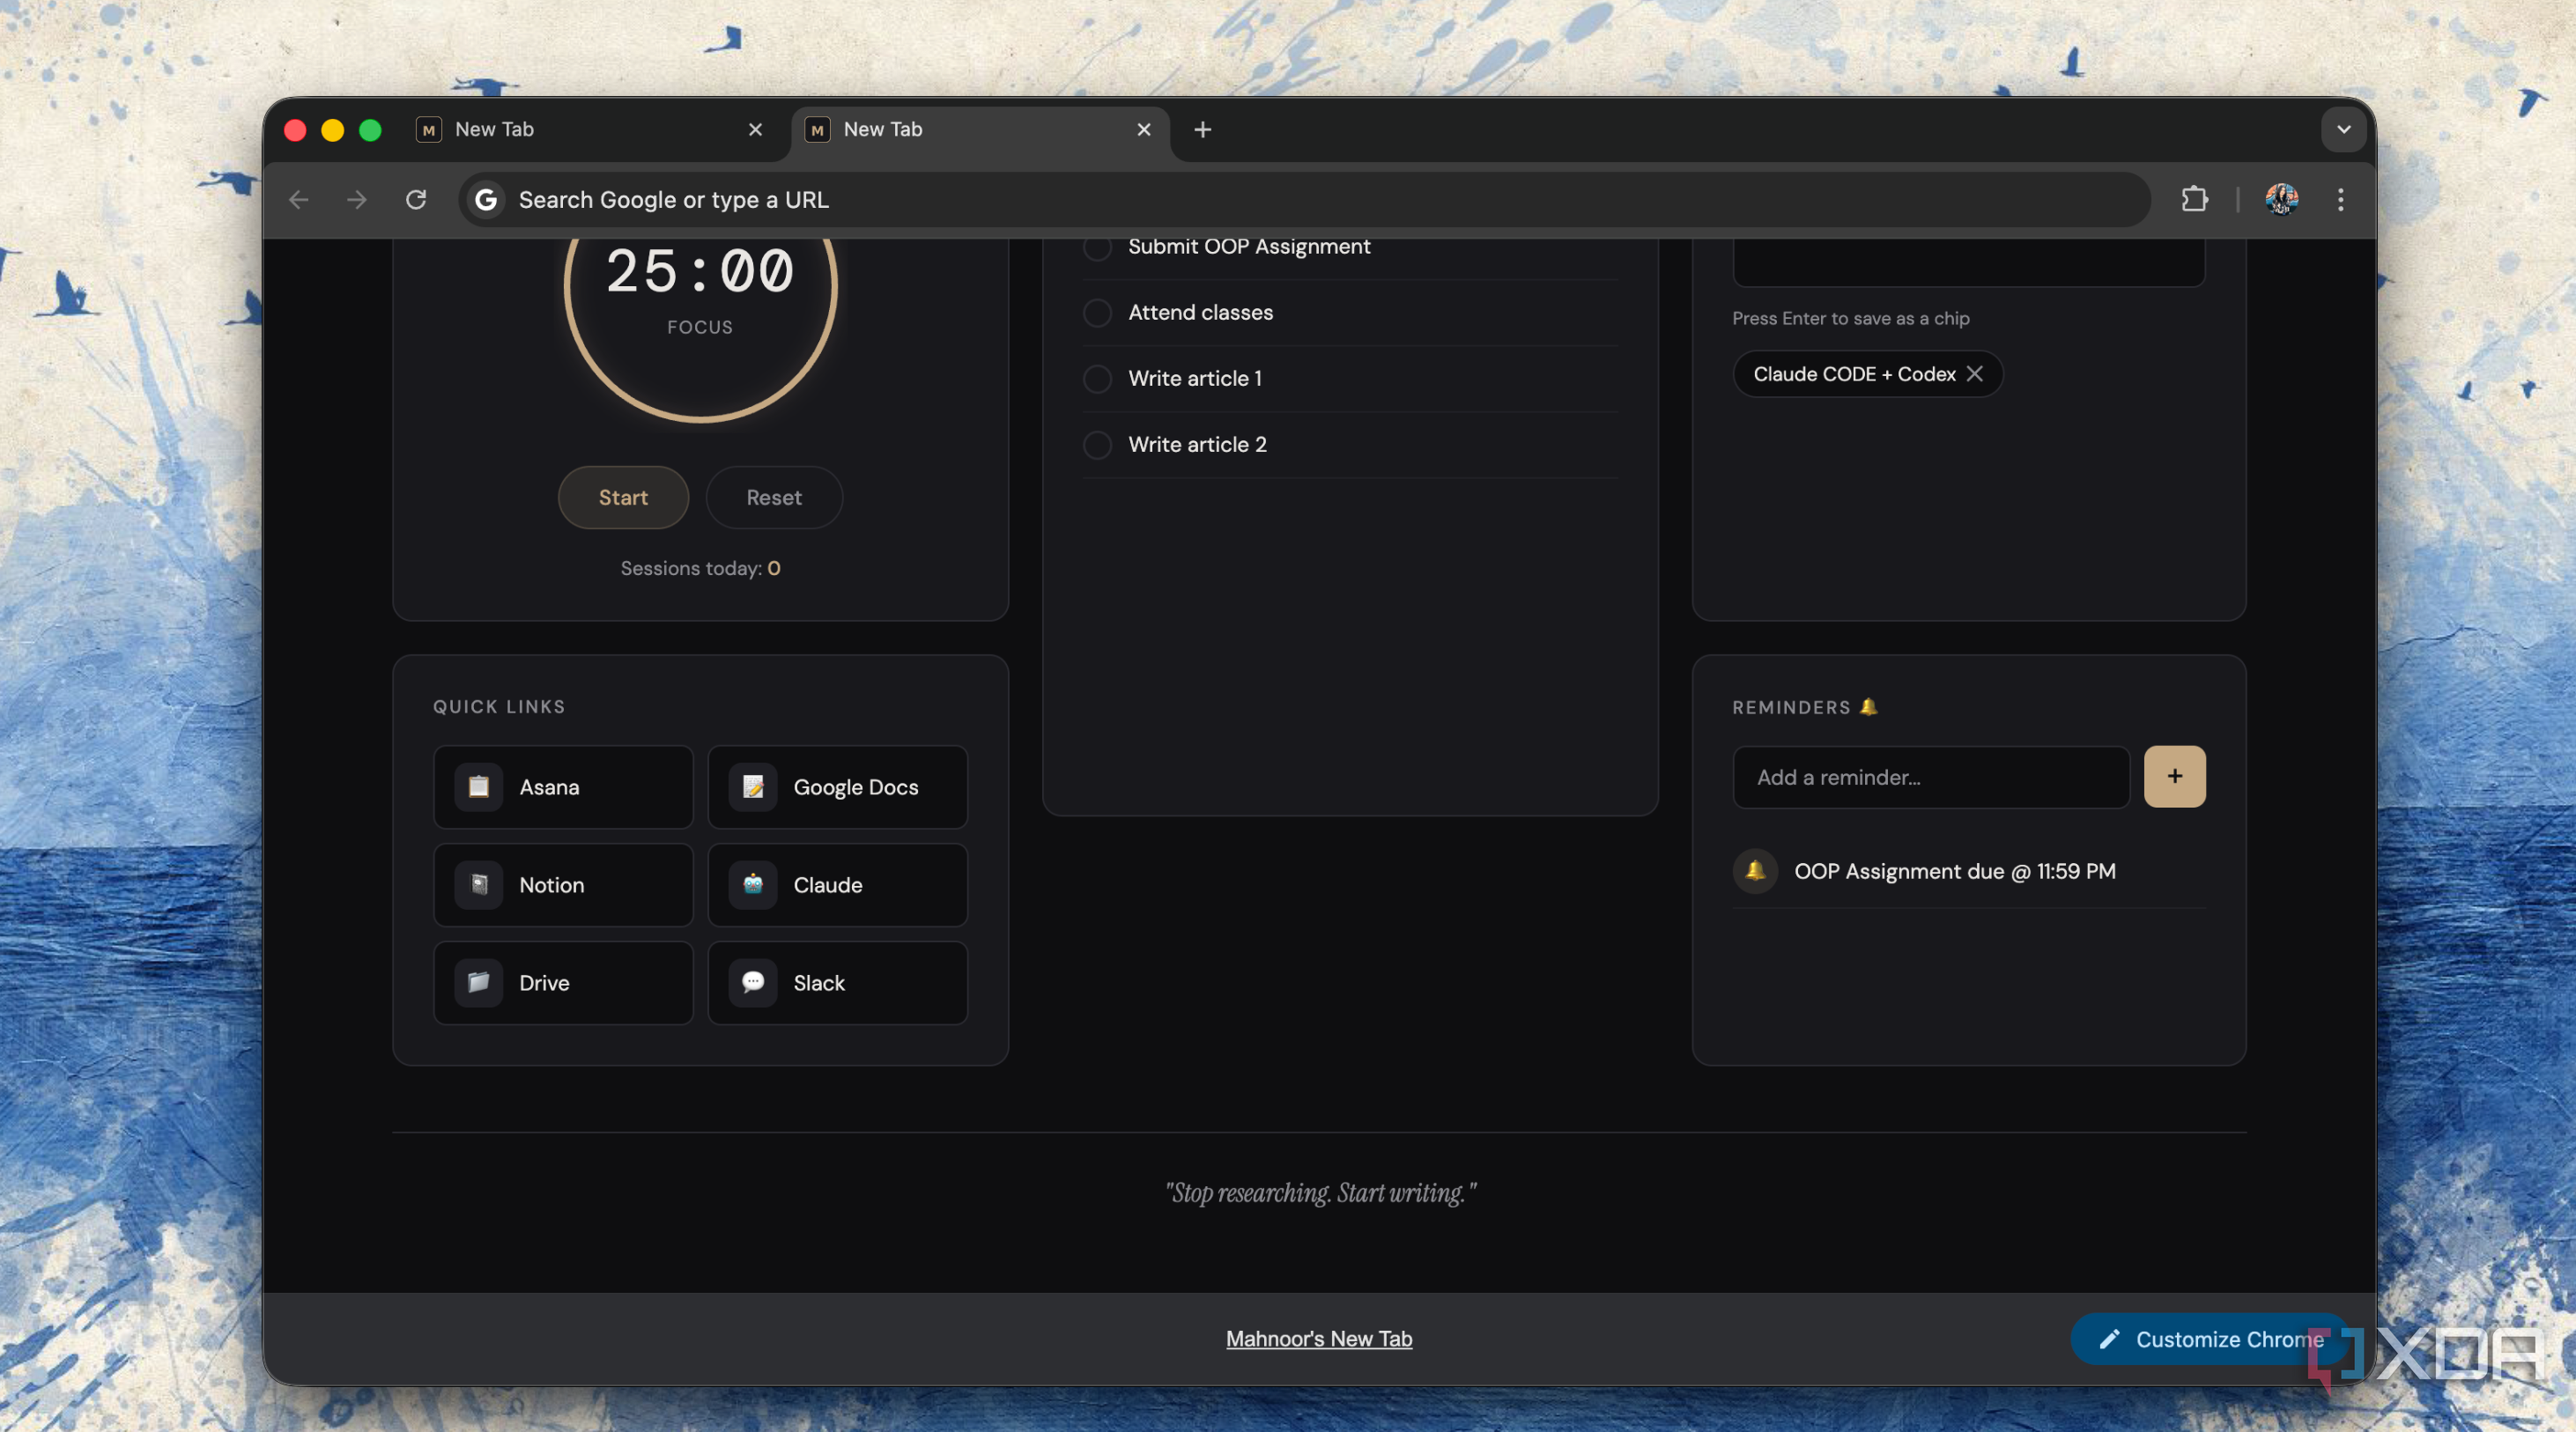Switch to the first New Tab
The image size is (2576, 1432).
pos(590,129)
